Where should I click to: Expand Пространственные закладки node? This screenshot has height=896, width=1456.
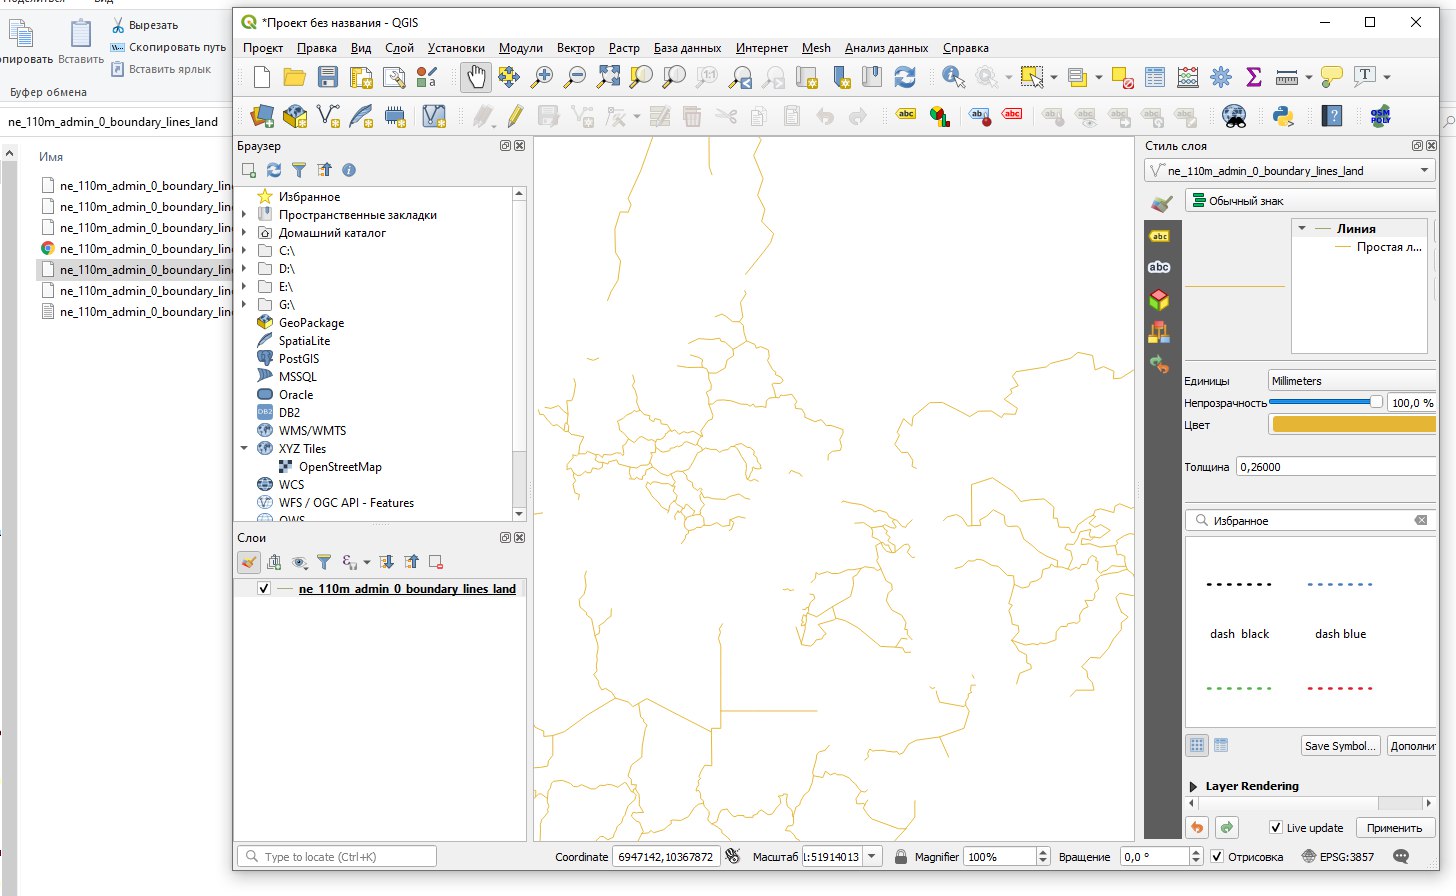pyautogui.click(x=244, y=215)
